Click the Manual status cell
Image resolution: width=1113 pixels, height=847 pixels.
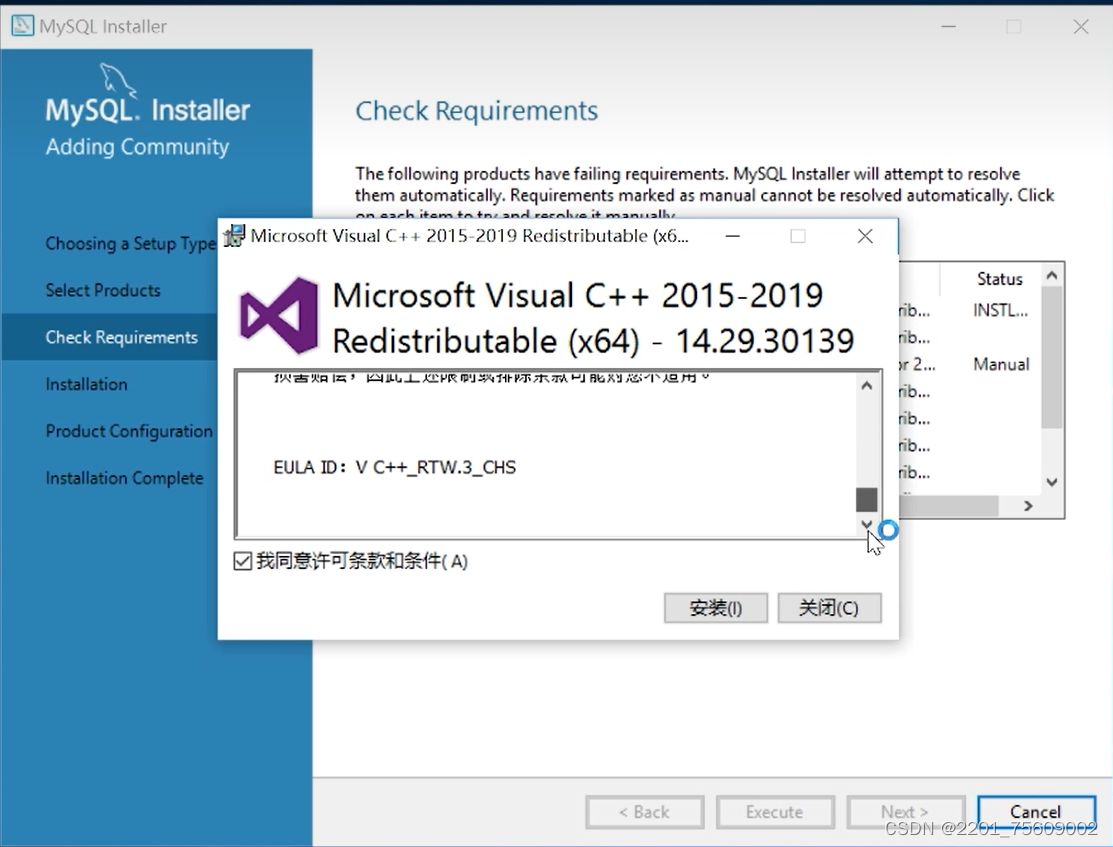coord(1001,364)
